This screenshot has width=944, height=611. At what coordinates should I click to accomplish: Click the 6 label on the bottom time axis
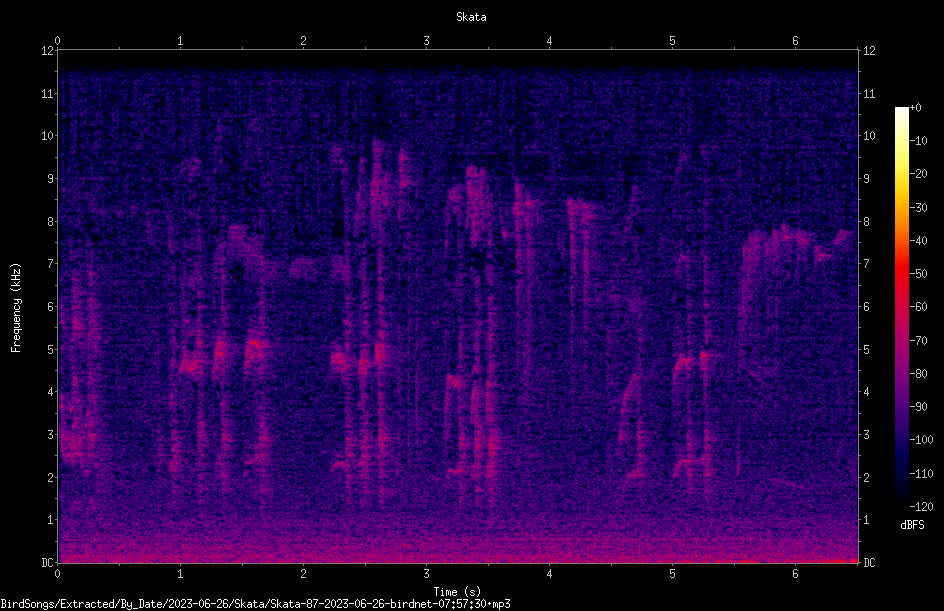(795, 574)
